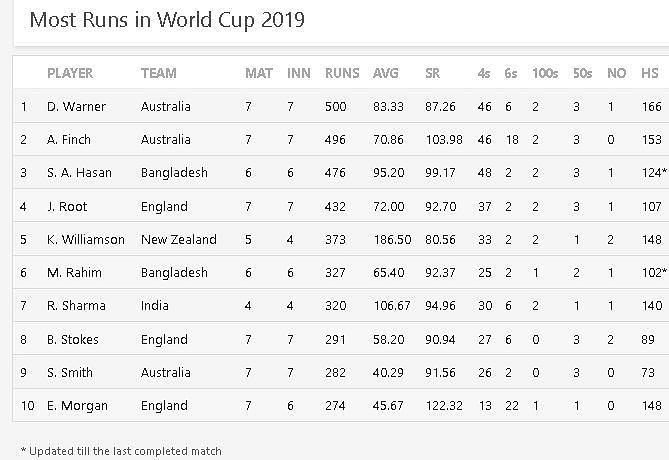The image size is (669, 460).
Task: Select M. Rahim player name
Action: coord(74,272)
